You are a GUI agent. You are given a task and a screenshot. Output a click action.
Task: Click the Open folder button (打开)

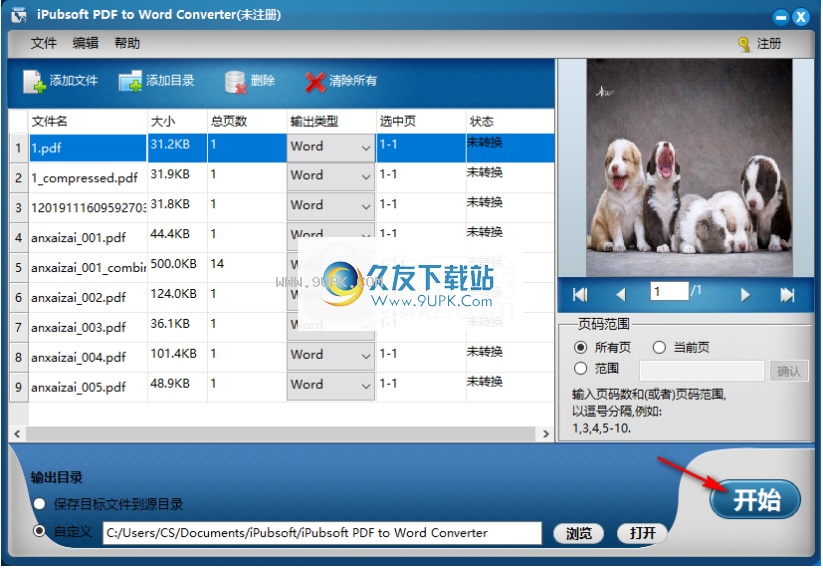[642, 533]
